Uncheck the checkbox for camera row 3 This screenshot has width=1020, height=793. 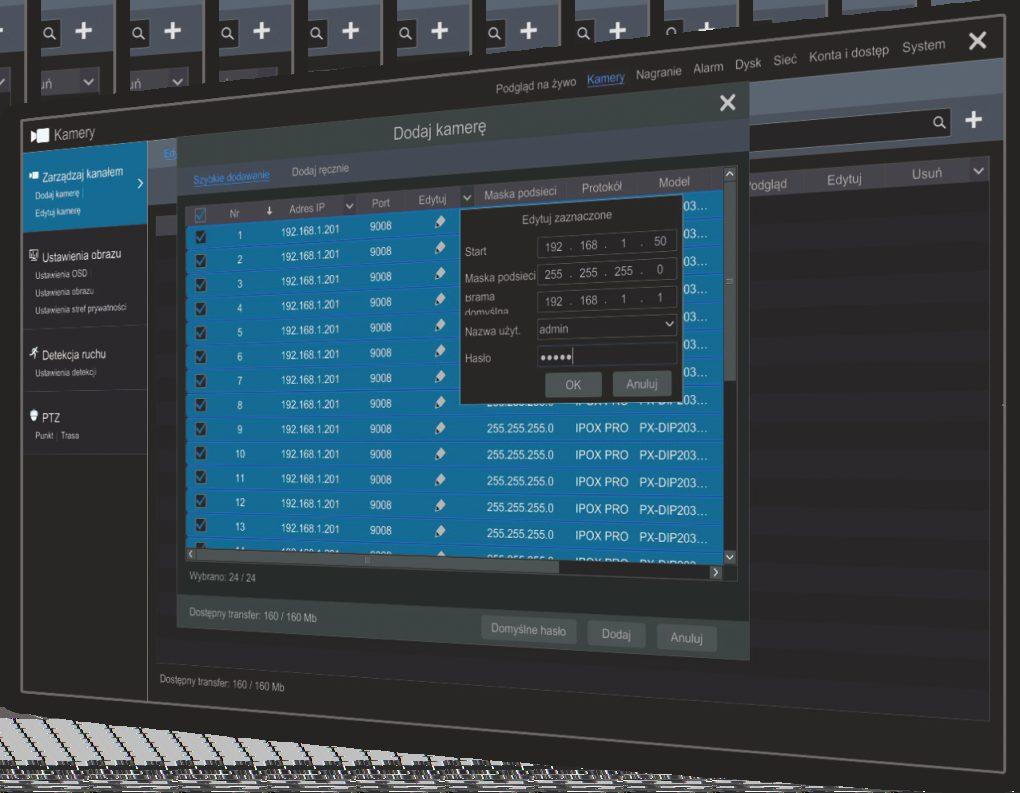200,285
